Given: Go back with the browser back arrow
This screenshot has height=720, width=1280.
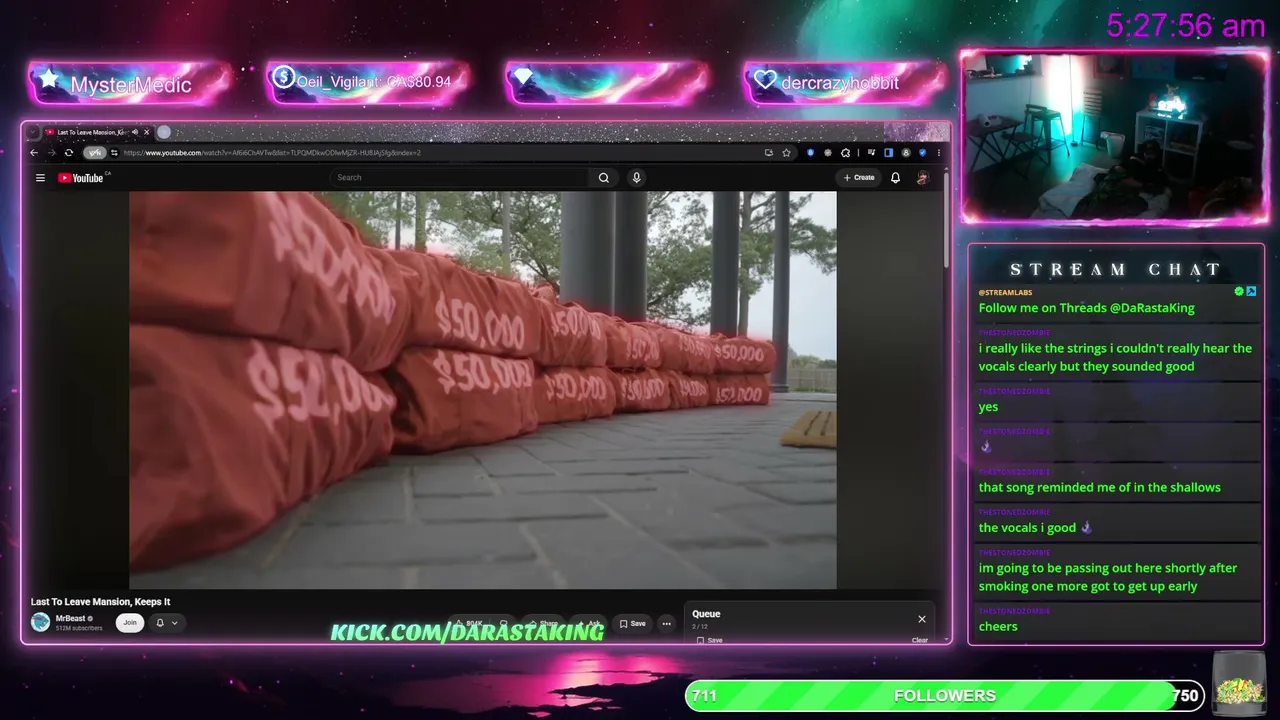Looking at the screenshot, I should 34,153.
